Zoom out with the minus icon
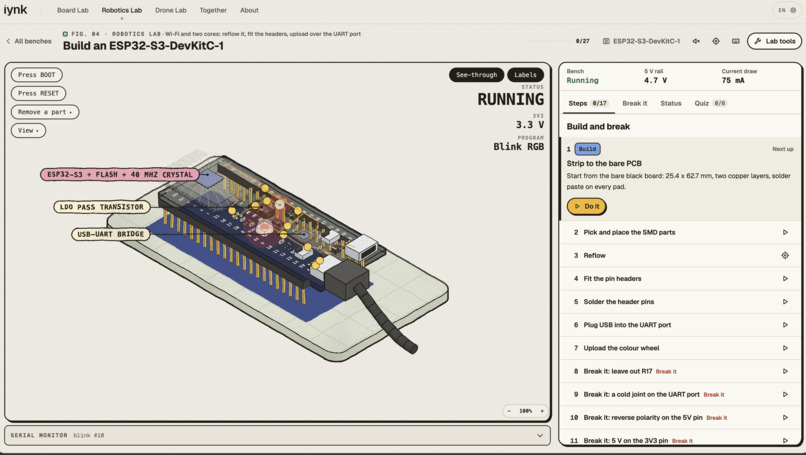Viewport: 806px width, 455px height. (x=509, y=411)
